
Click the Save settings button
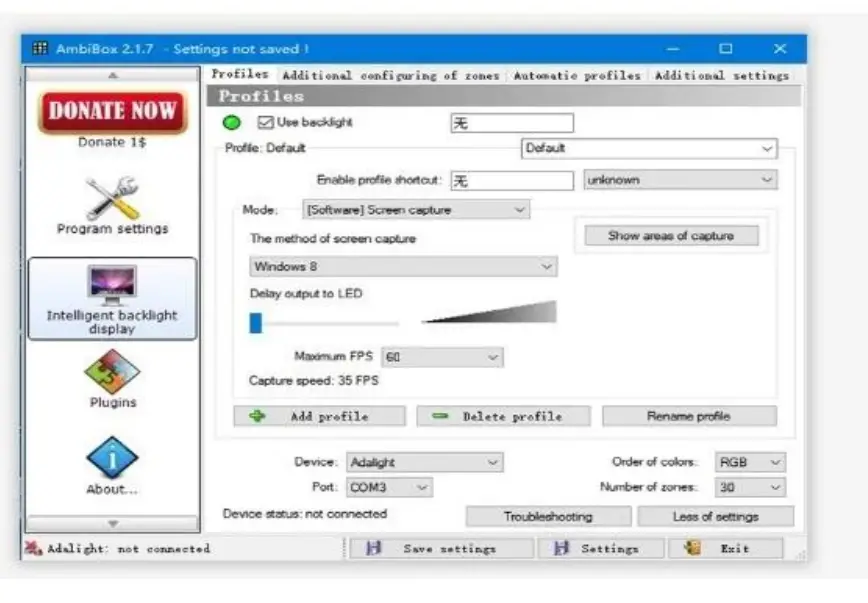(442, 549)
